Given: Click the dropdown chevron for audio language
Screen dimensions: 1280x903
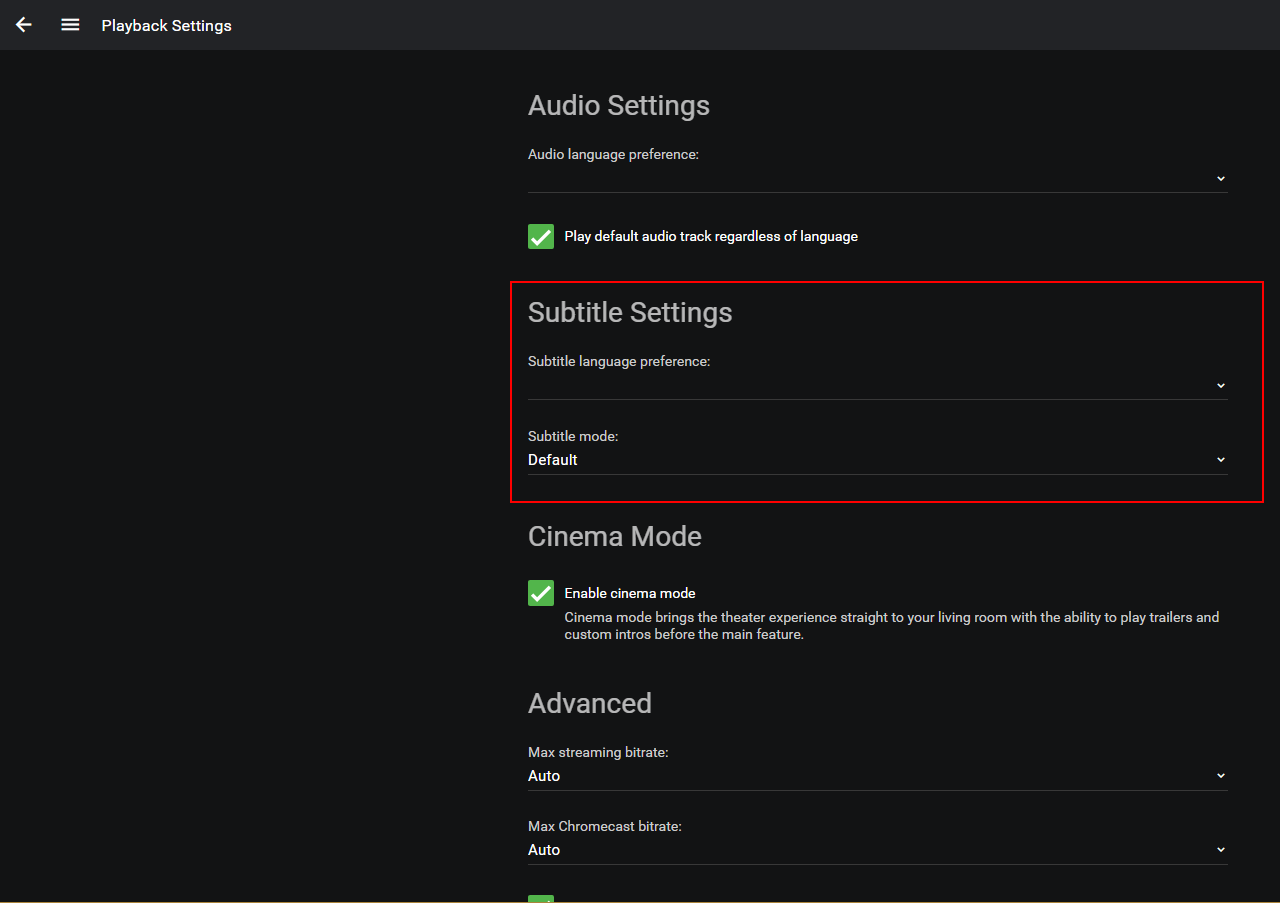Looking at the screenshot, I should click(1220, 178).
